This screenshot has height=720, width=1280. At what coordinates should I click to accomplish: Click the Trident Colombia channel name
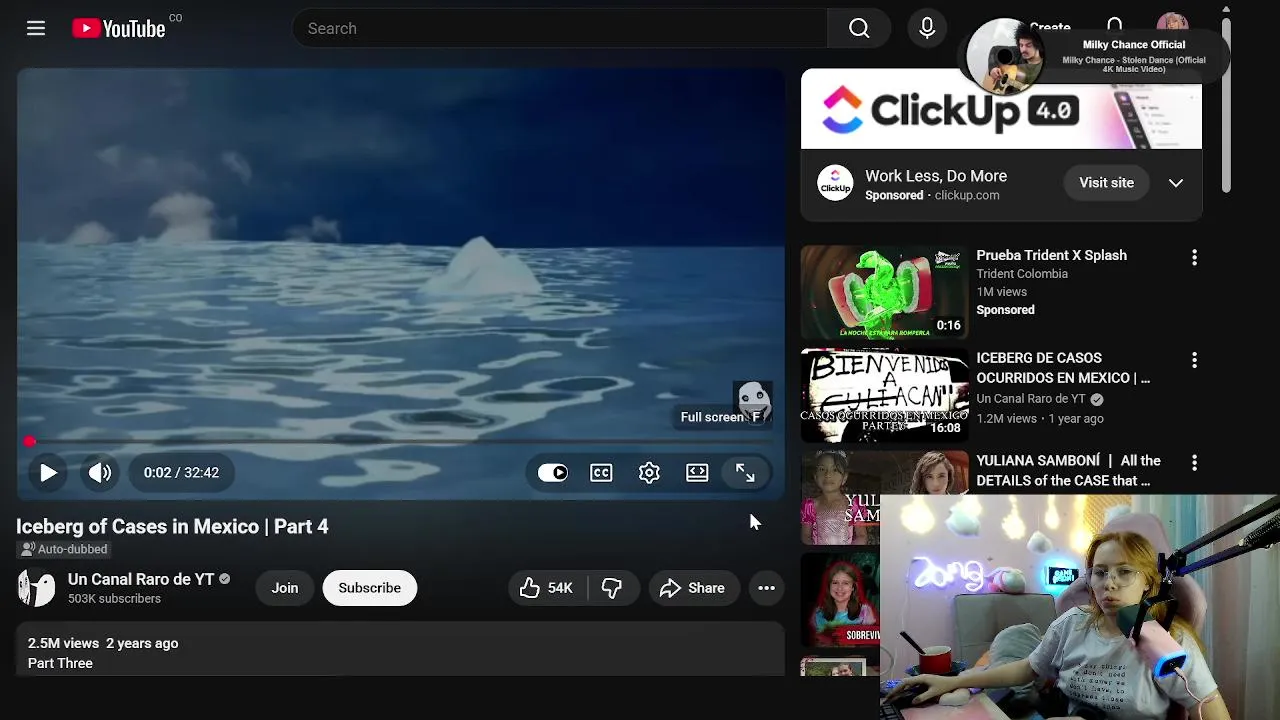click(x=1022, y=274)
